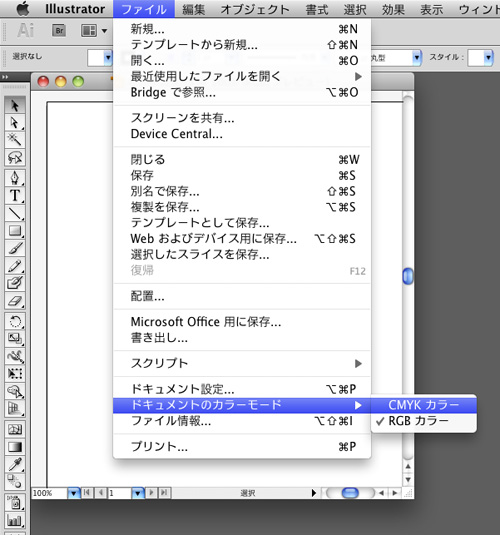
Task: Select the Blend tool
Action: point(15,481)
